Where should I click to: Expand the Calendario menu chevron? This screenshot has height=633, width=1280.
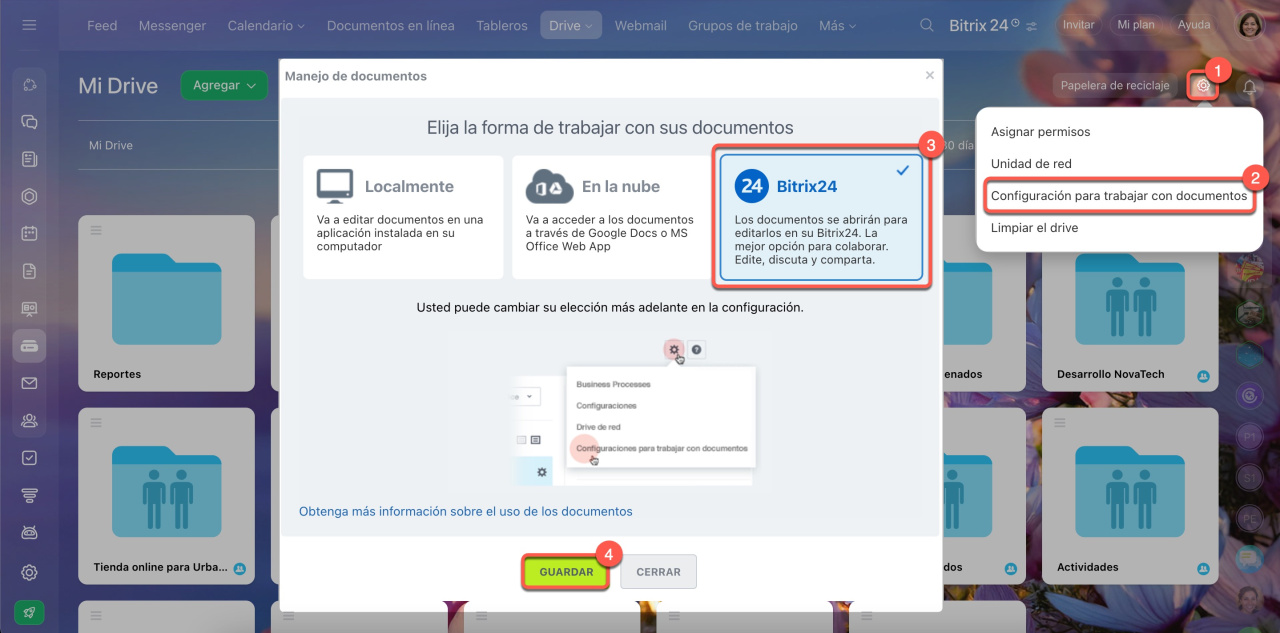(301, 26)
